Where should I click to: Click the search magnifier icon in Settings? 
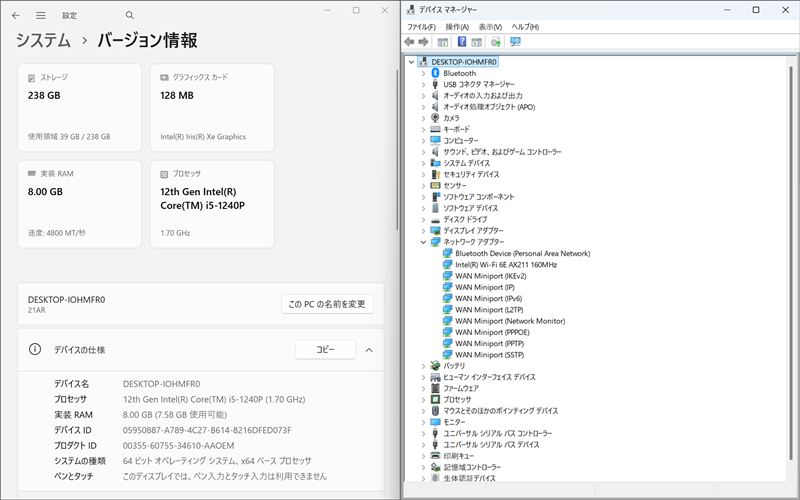130,16
